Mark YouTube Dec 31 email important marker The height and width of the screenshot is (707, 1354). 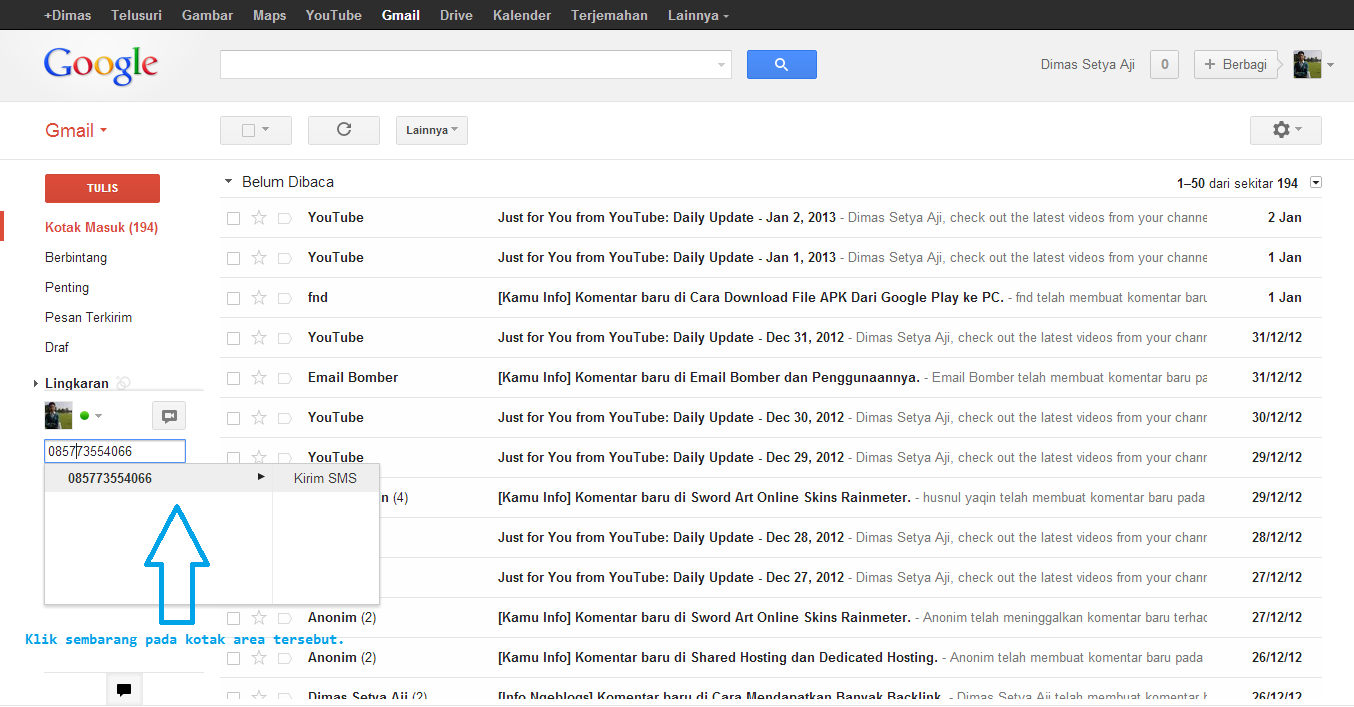[284, 338]
